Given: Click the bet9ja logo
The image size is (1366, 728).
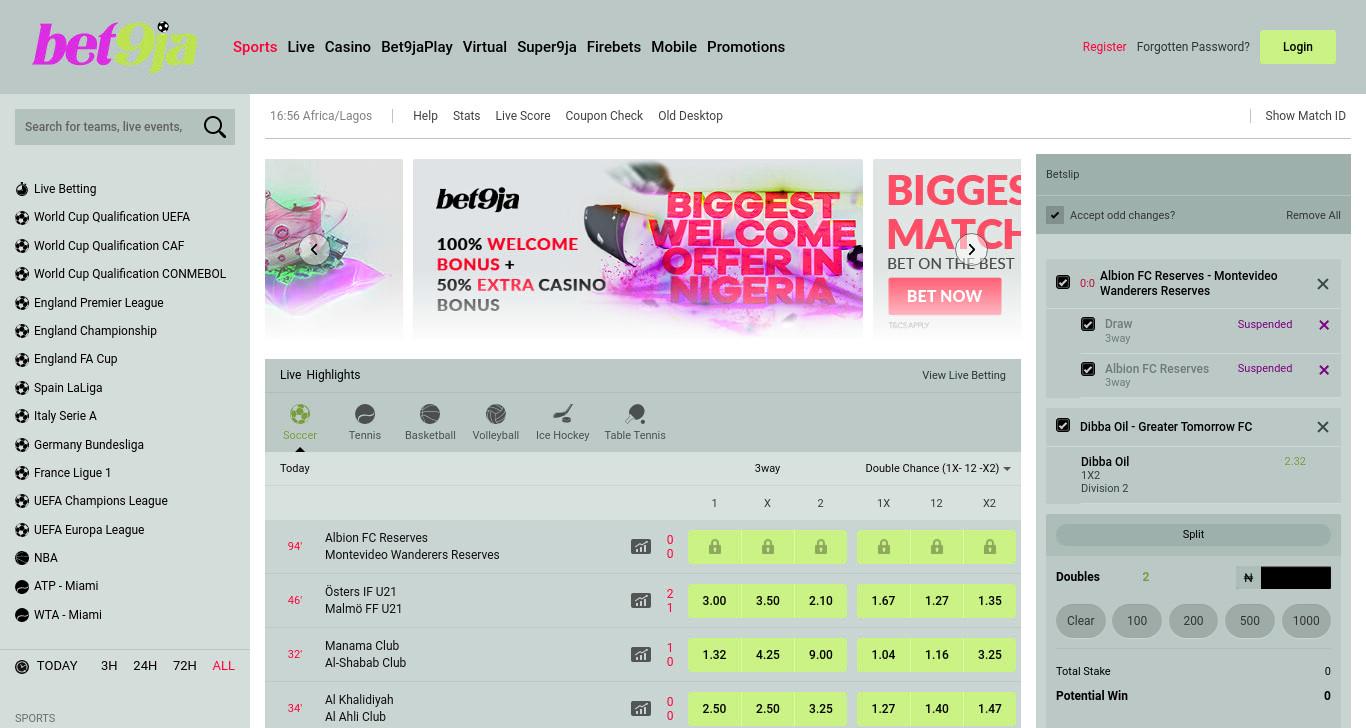Looking at the screenshot, I should pos(115,47).
